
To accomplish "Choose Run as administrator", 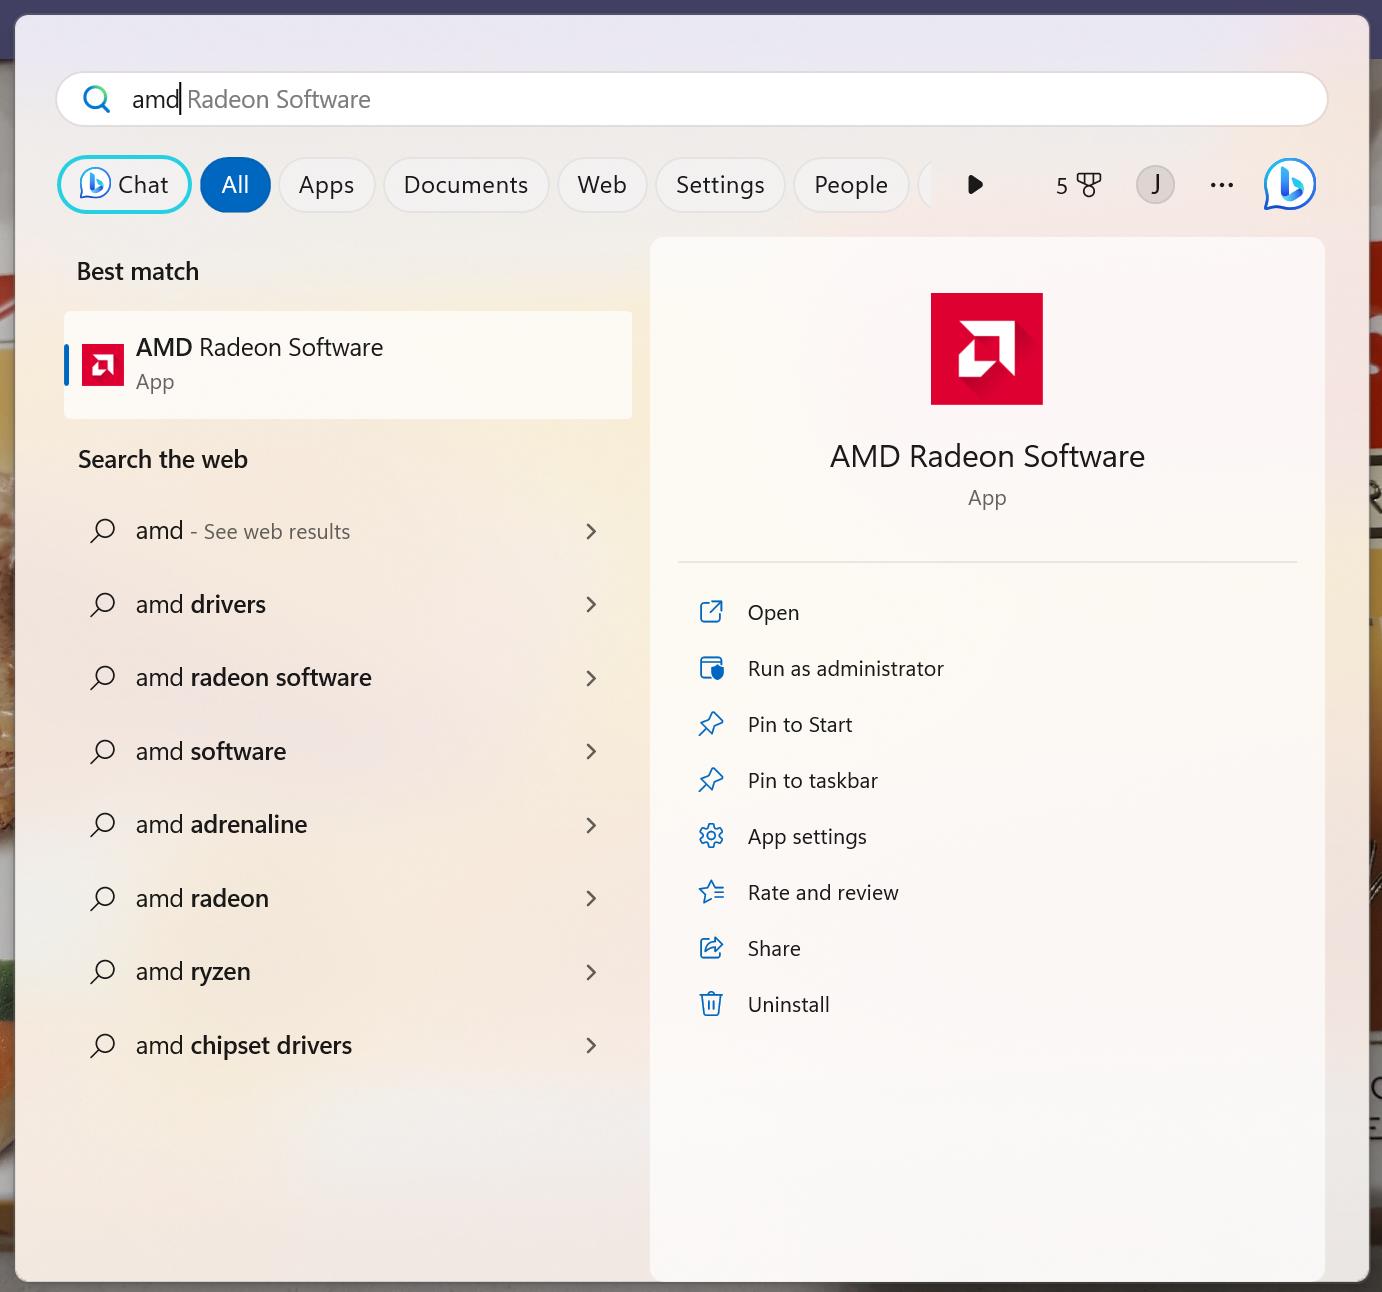I will click(x=845, y=669).
